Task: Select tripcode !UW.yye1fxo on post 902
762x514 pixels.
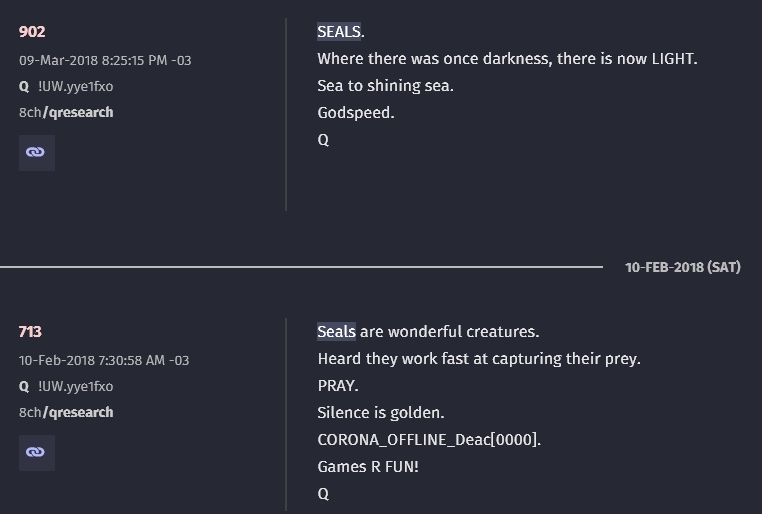Action: point(75,86)
